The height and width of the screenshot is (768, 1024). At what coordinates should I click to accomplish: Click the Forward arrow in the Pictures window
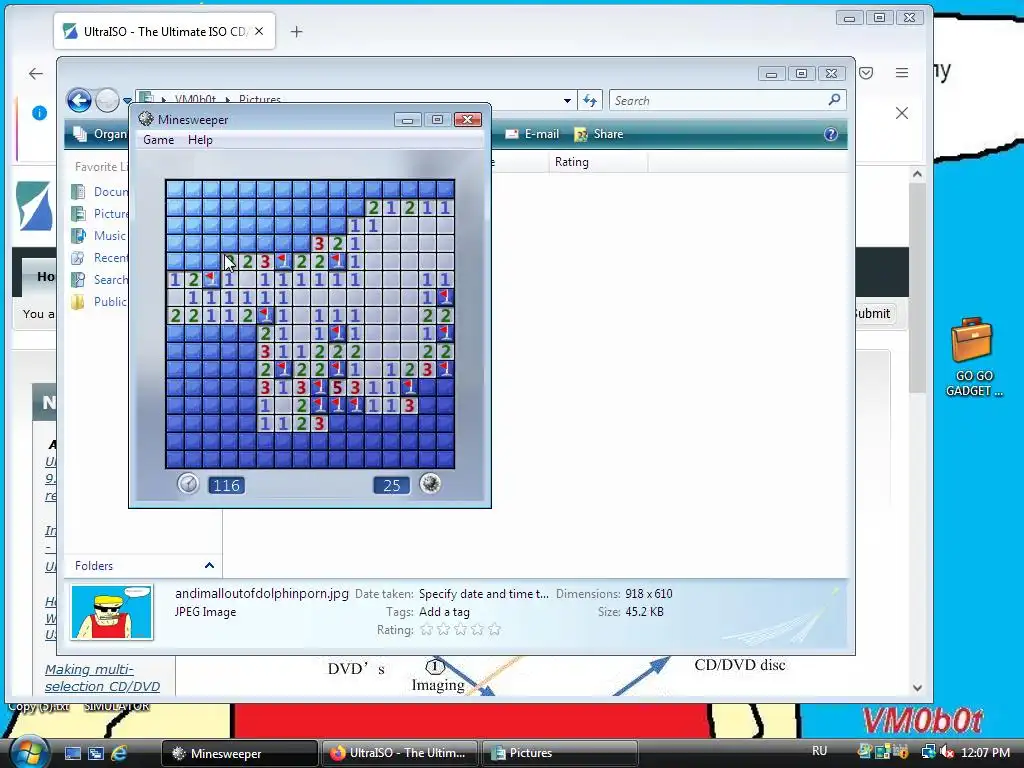click(107, 101)
